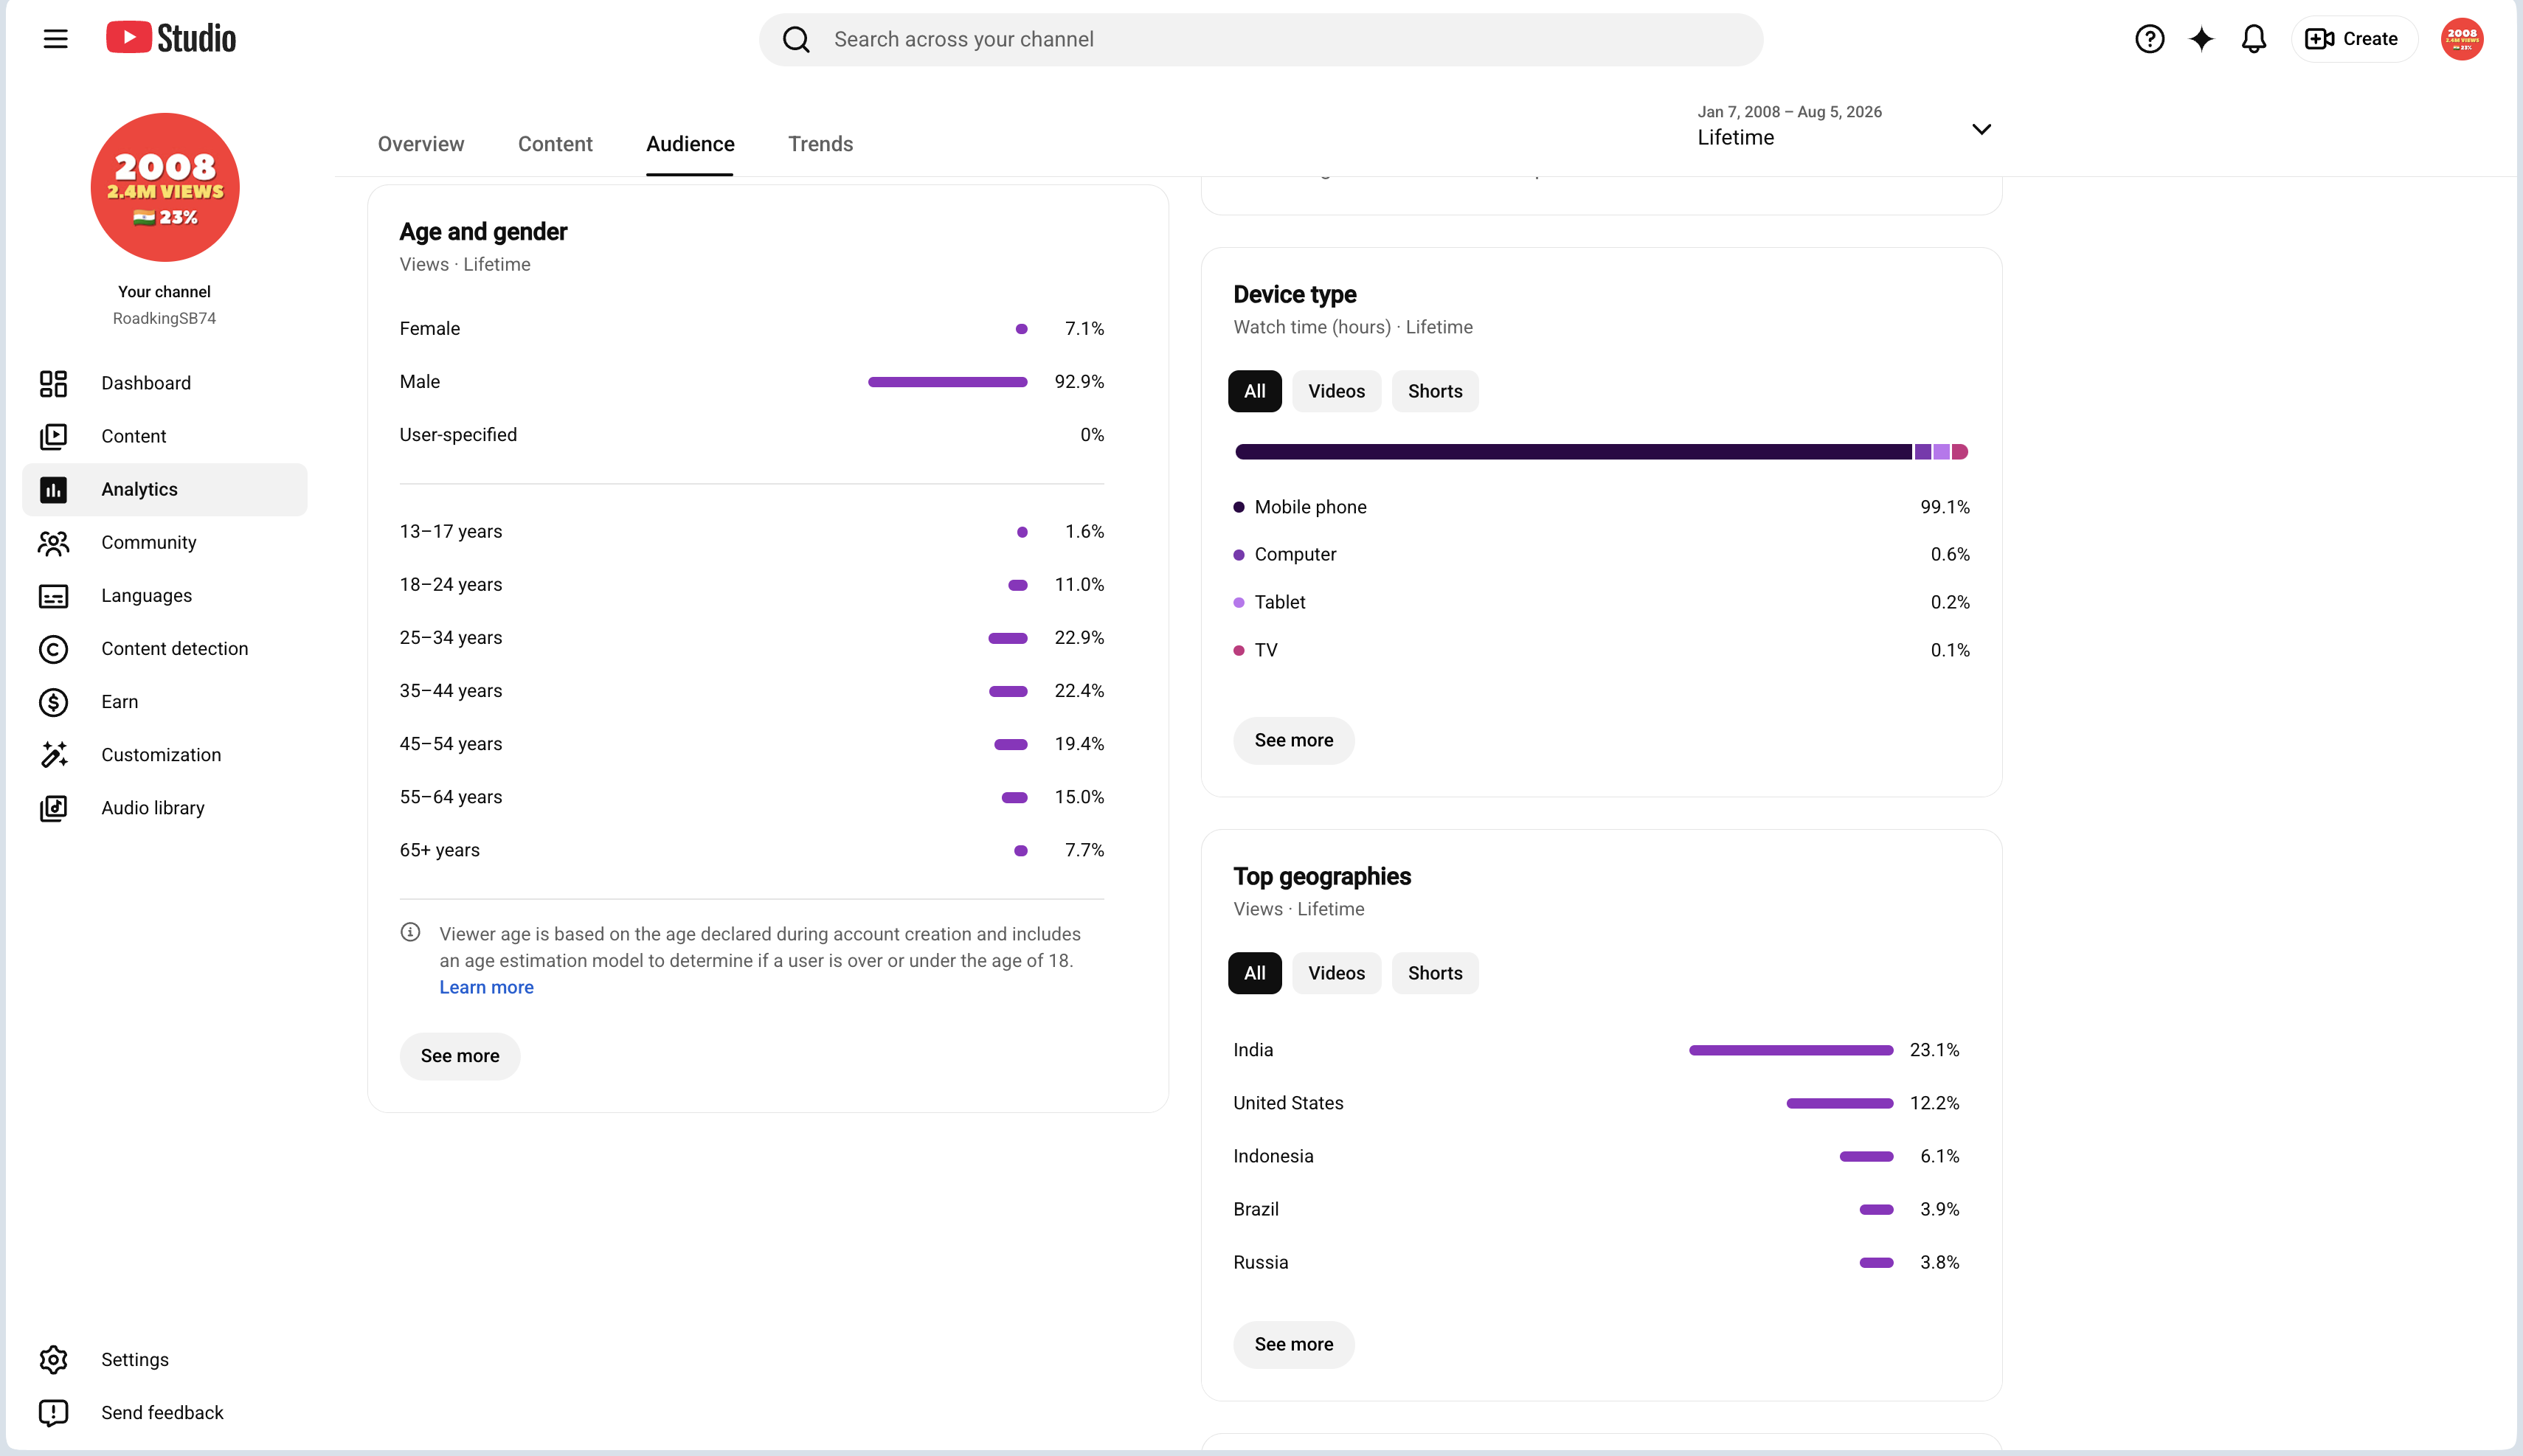
Task: Click the India views bar
Action: (1791, 1050)
